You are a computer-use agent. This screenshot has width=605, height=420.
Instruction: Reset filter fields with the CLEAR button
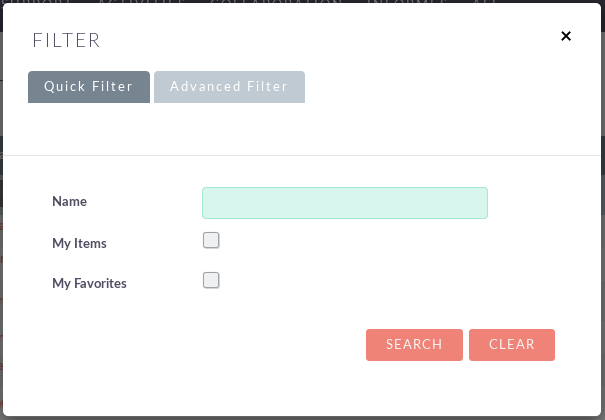(512, 345)
